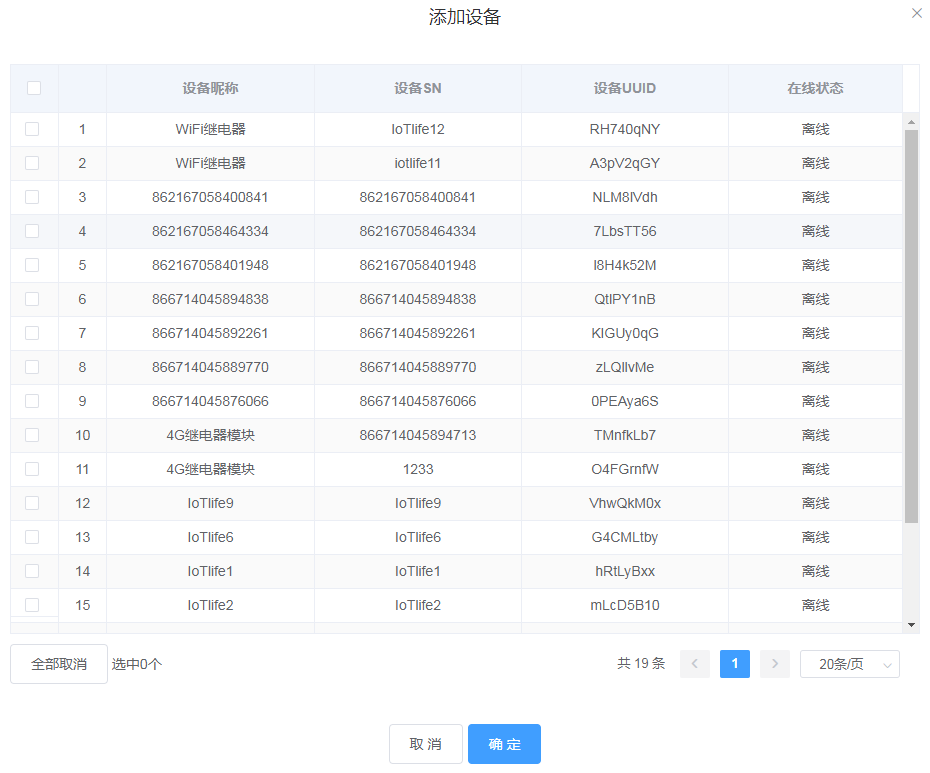
Task: Click UUID cell QtlPY1nB
Action: (x=625, y=299)
